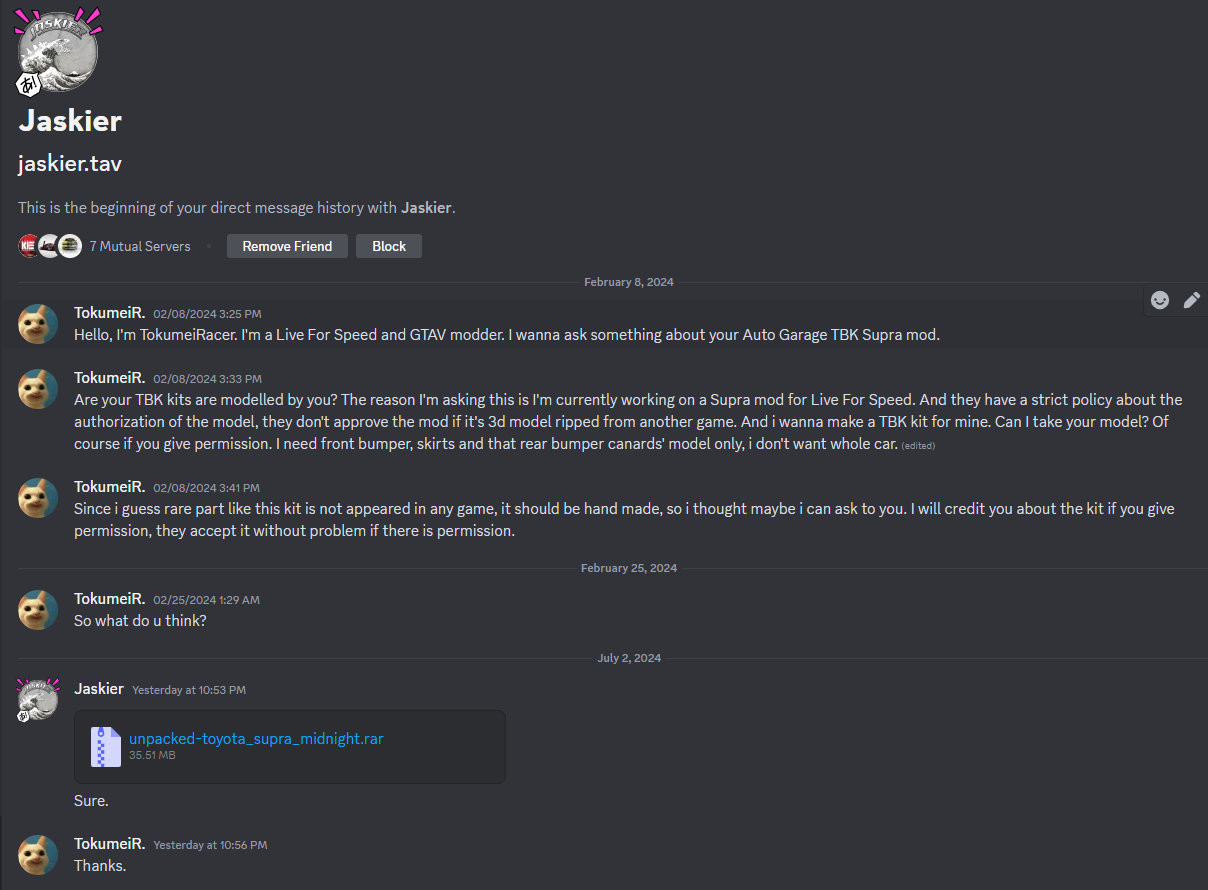Click Jaskier's avatar beside the July message
1208x890 pixels.
point(38,700)
